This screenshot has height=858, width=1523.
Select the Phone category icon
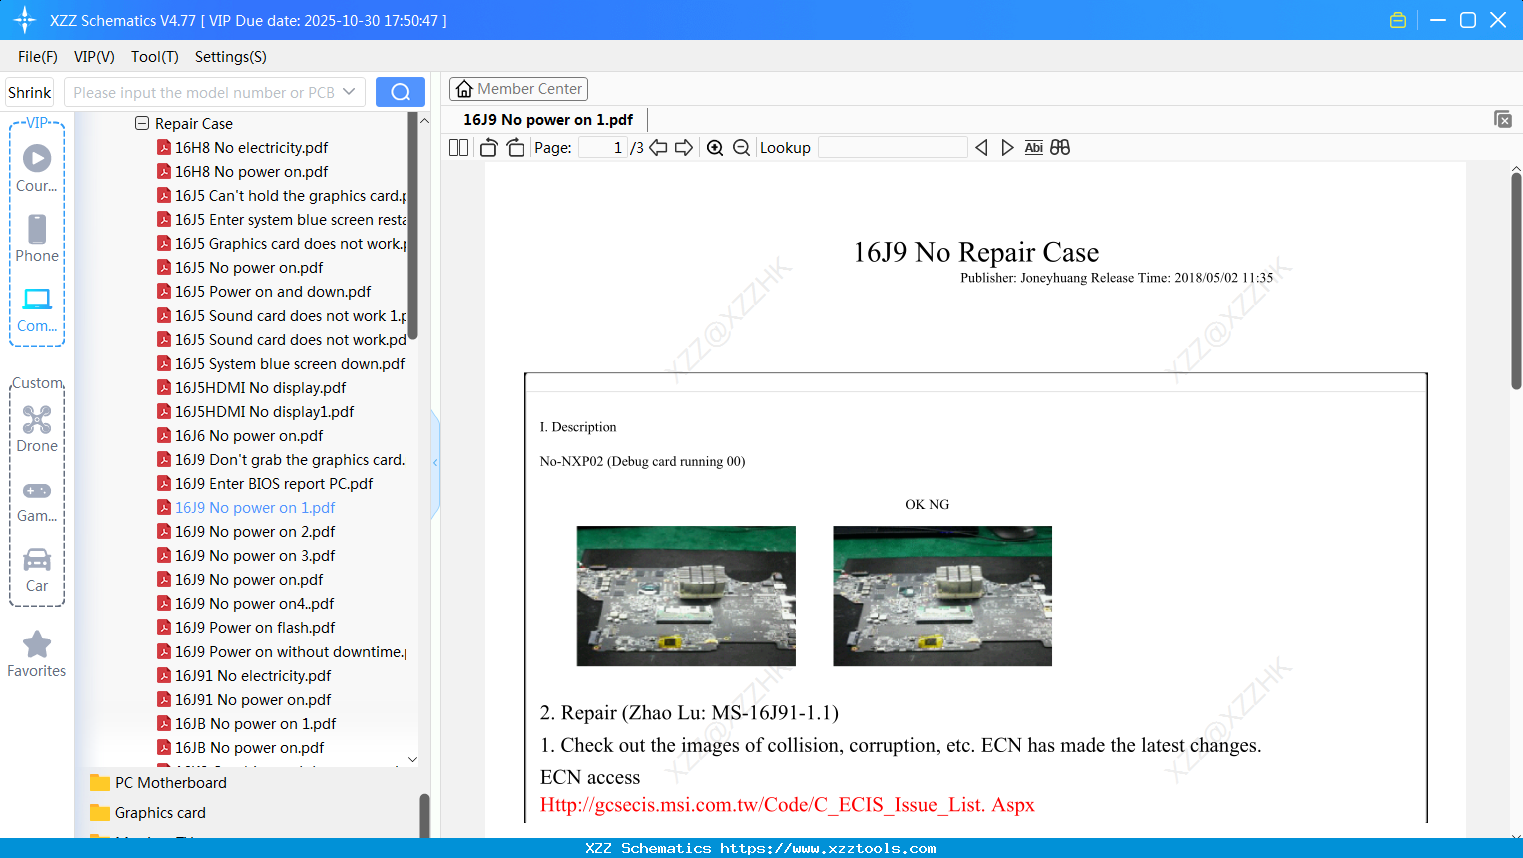click(37, 238)
